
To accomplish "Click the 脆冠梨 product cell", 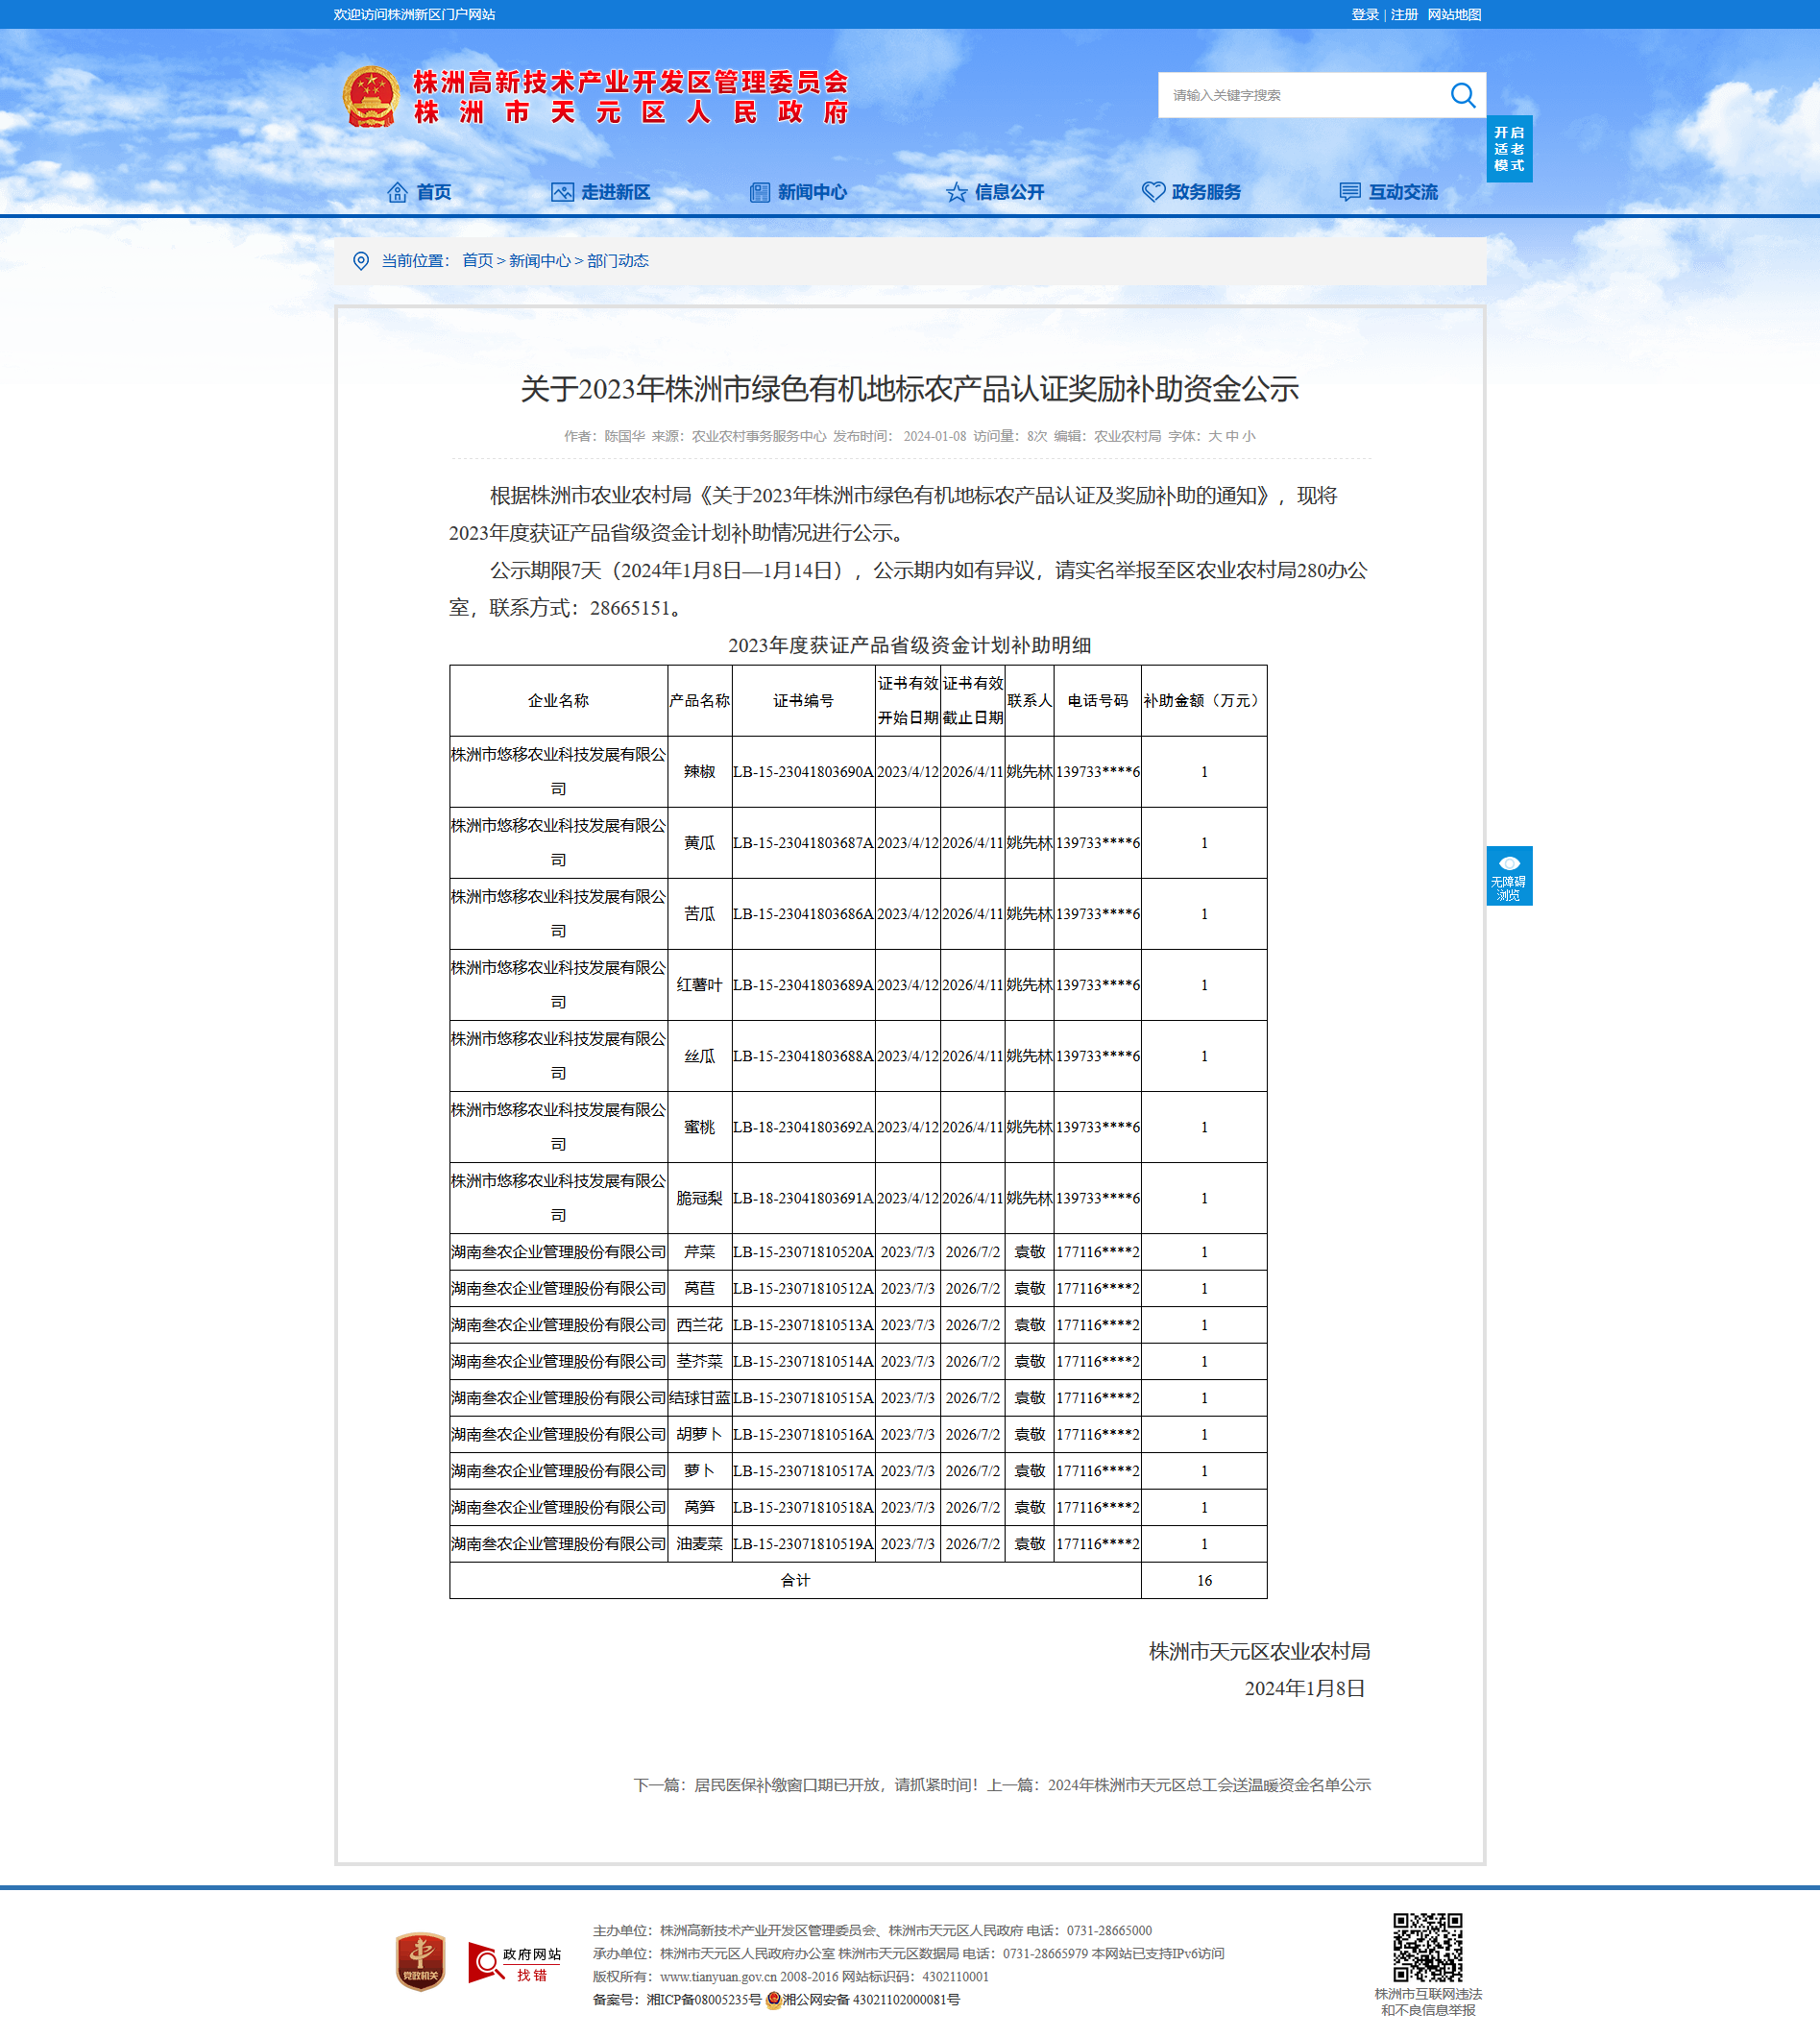I will click(x=699, y=1198).
